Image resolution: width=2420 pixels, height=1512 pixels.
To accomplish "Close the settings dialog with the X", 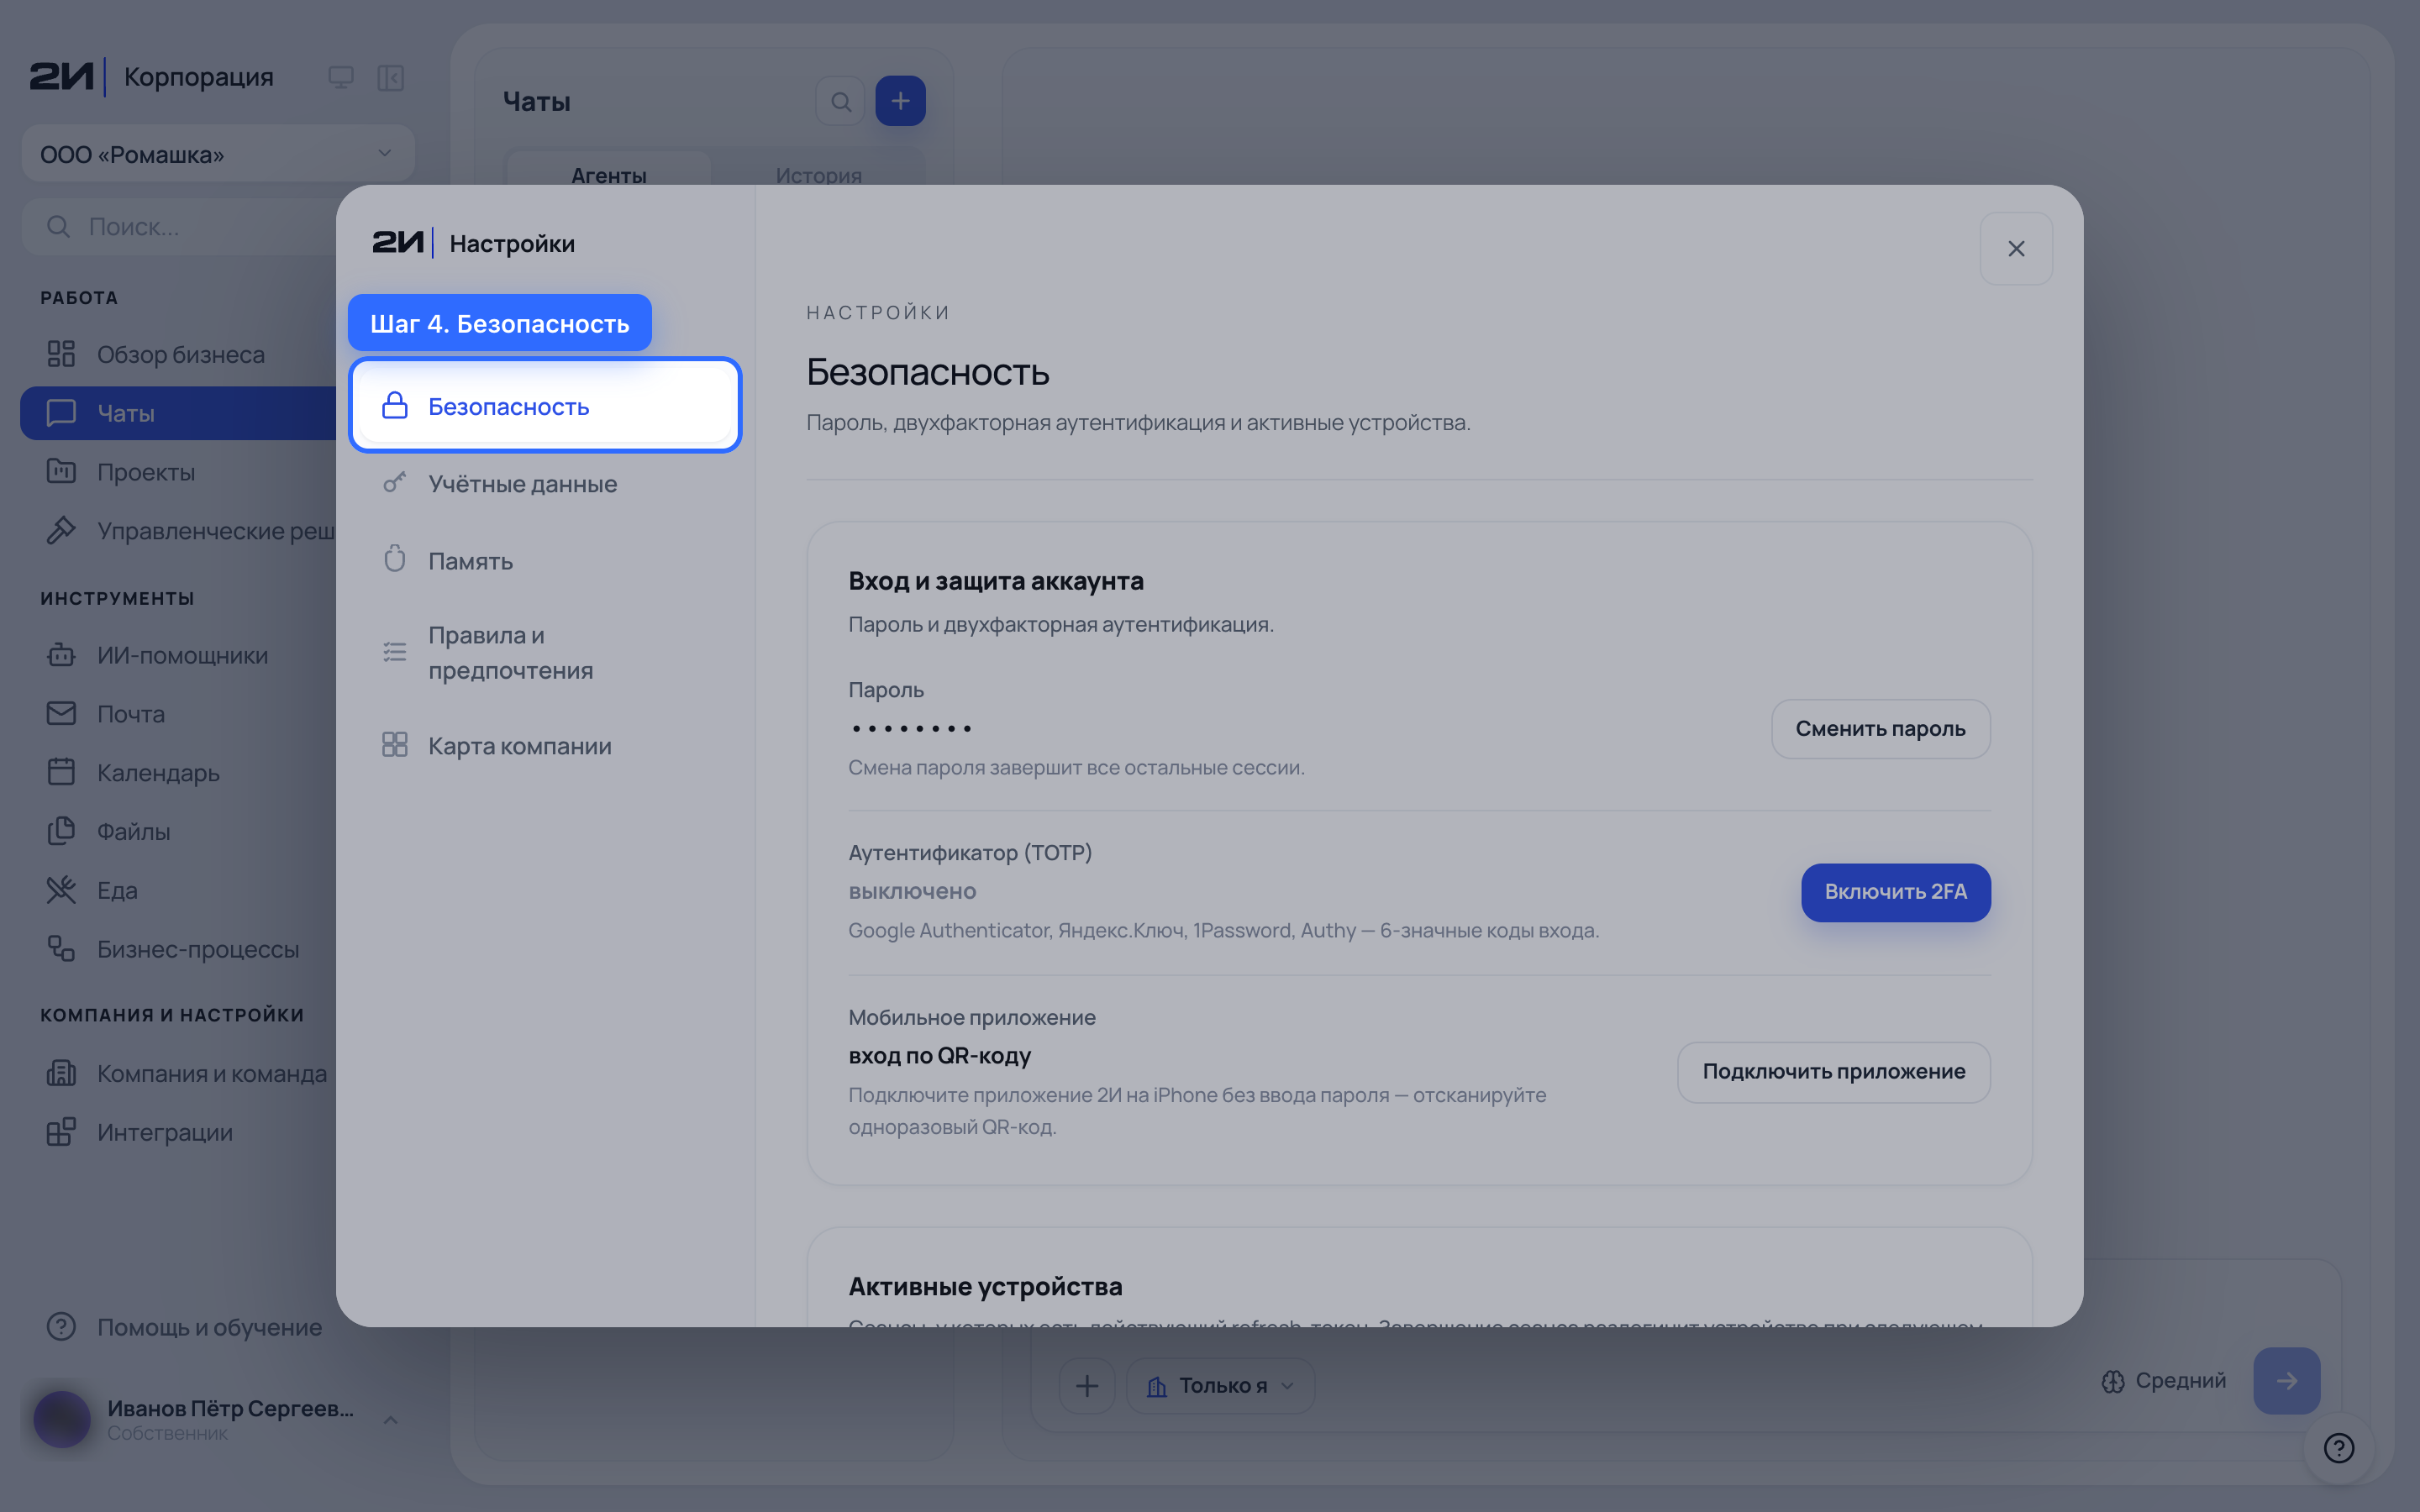I will [2016, 249].
